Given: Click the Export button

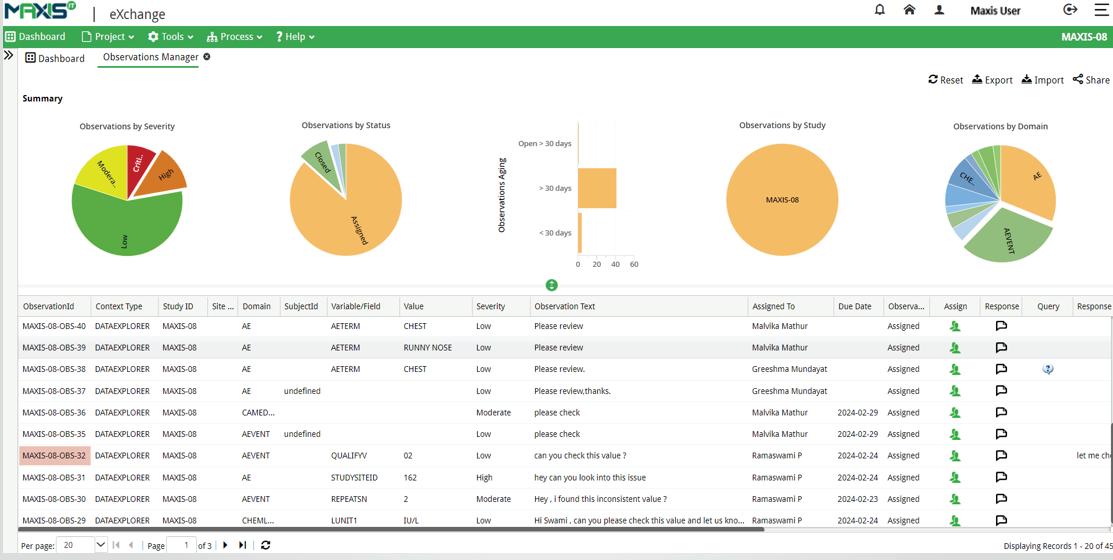Looking at the screenshot, I should coord(992,80).
